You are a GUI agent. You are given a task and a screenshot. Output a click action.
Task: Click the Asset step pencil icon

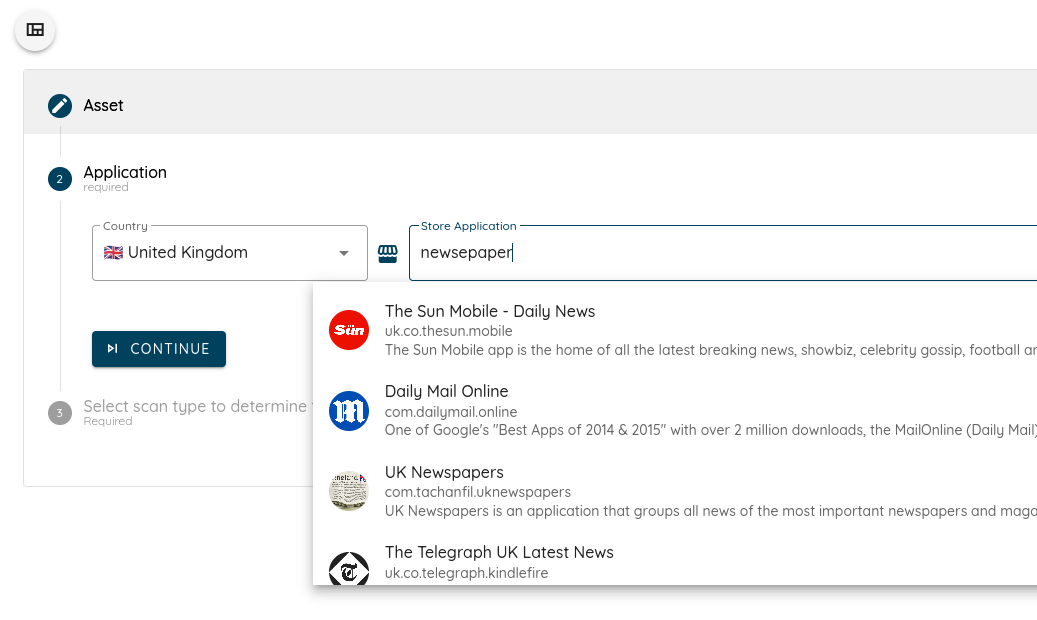pos(60,105)
